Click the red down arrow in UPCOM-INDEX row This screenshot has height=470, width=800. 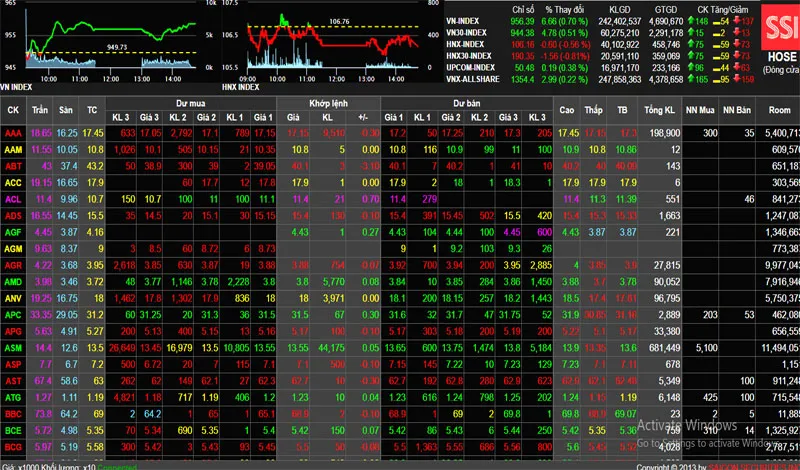tap(736, 67)
